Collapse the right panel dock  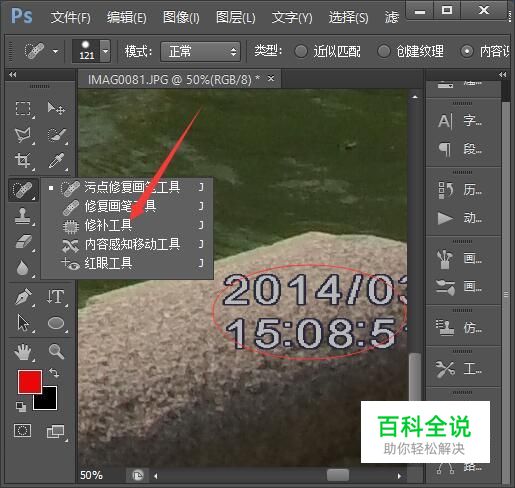coord(503,74)
